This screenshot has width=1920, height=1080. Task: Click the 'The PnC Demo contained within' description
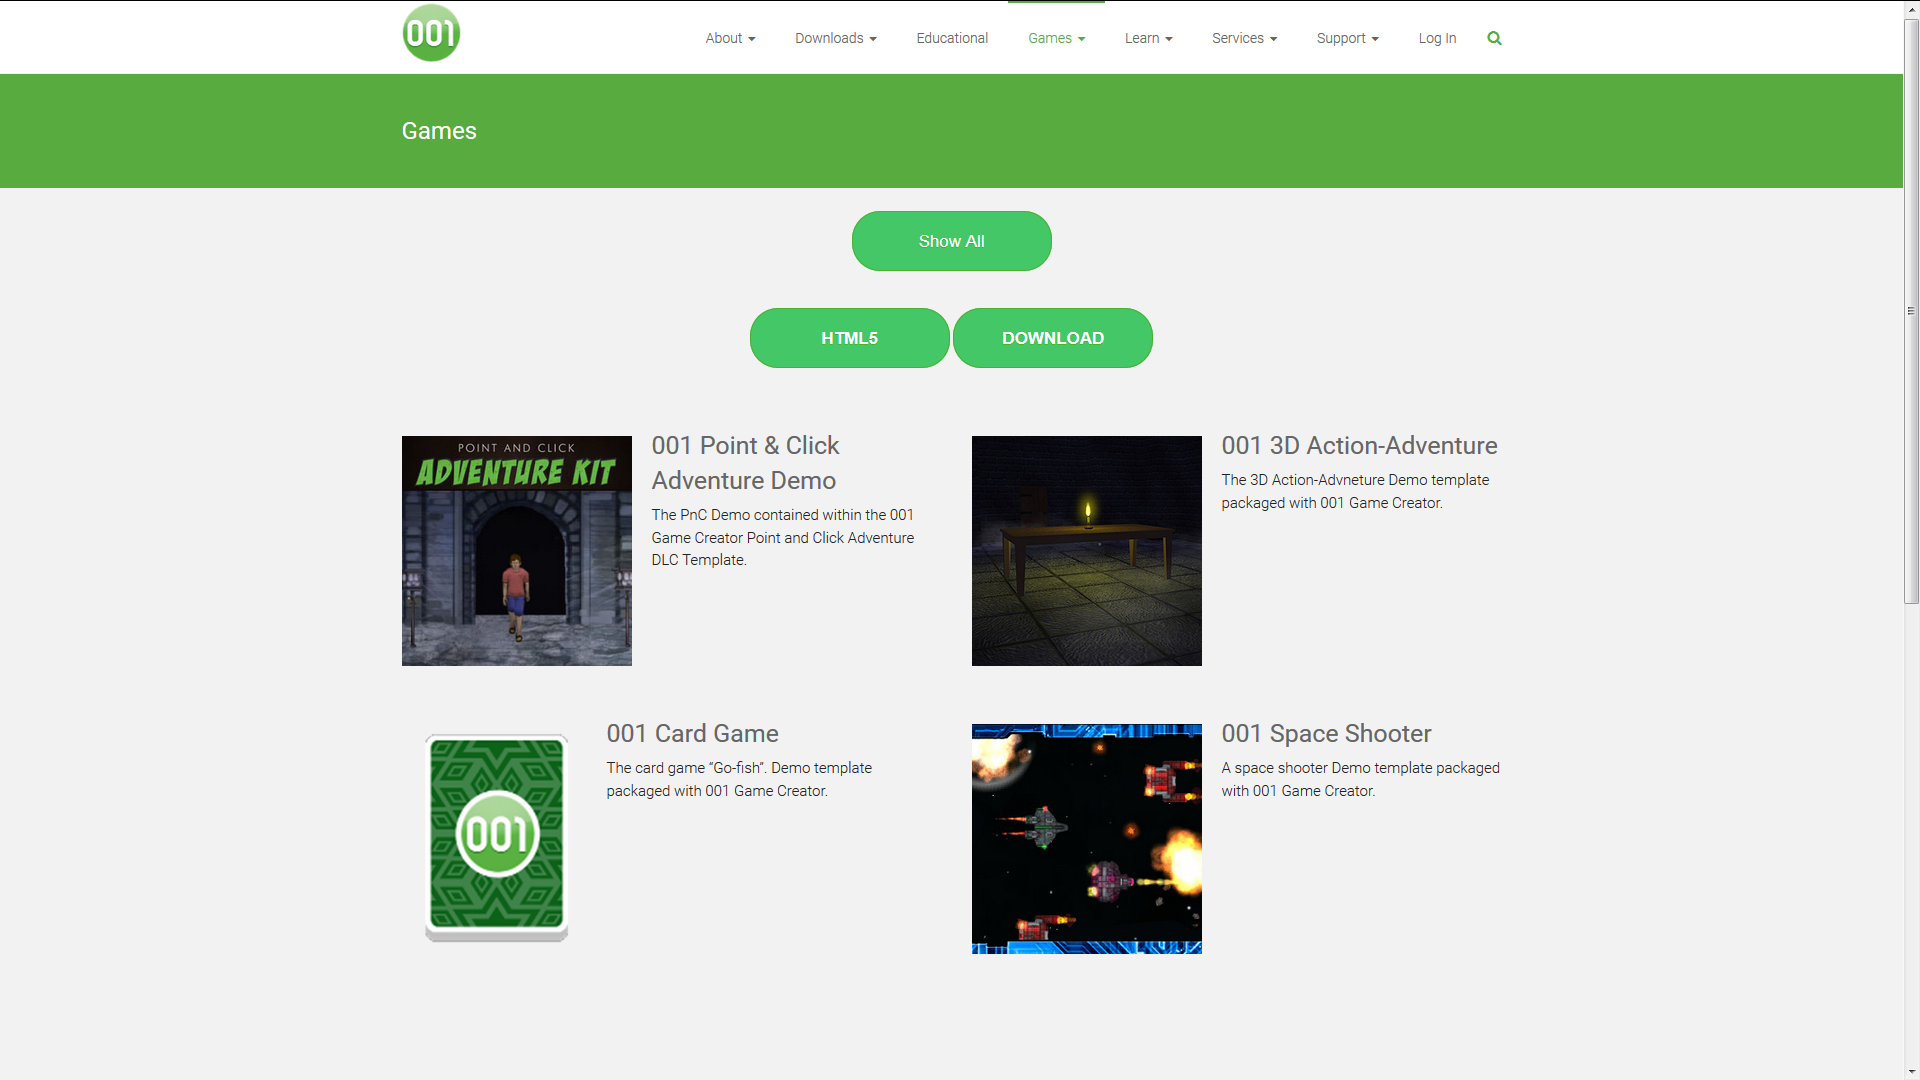click(x=783, y=538)
